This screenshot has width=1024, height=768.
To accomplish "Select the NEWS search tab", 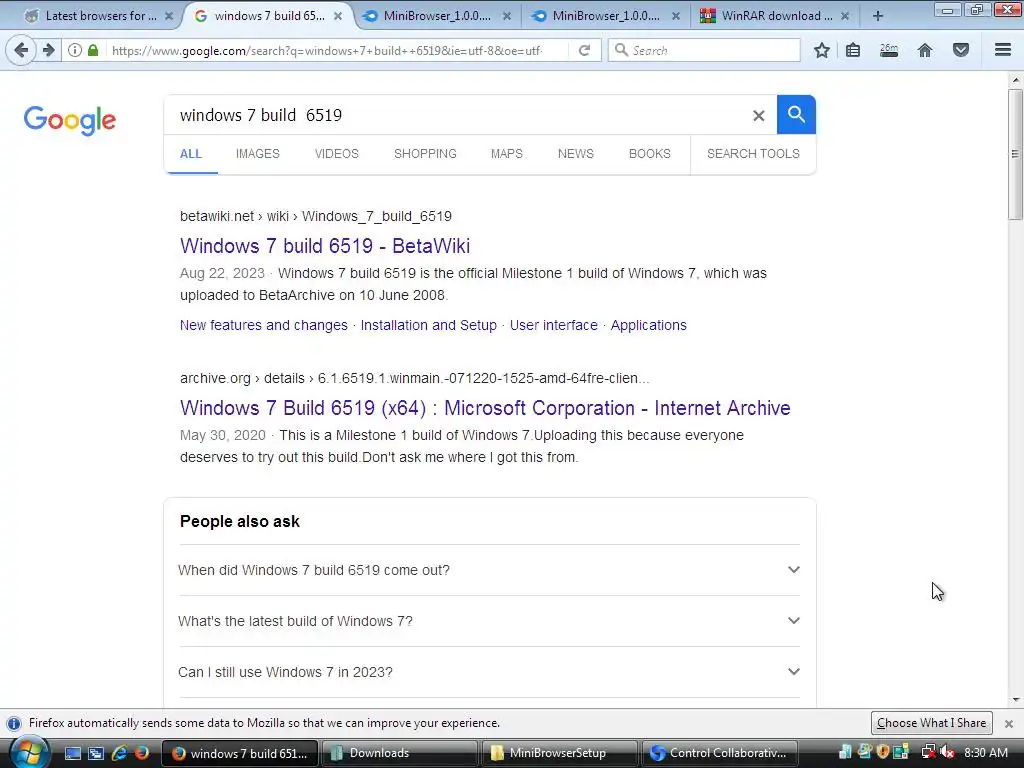I will 575,153.
